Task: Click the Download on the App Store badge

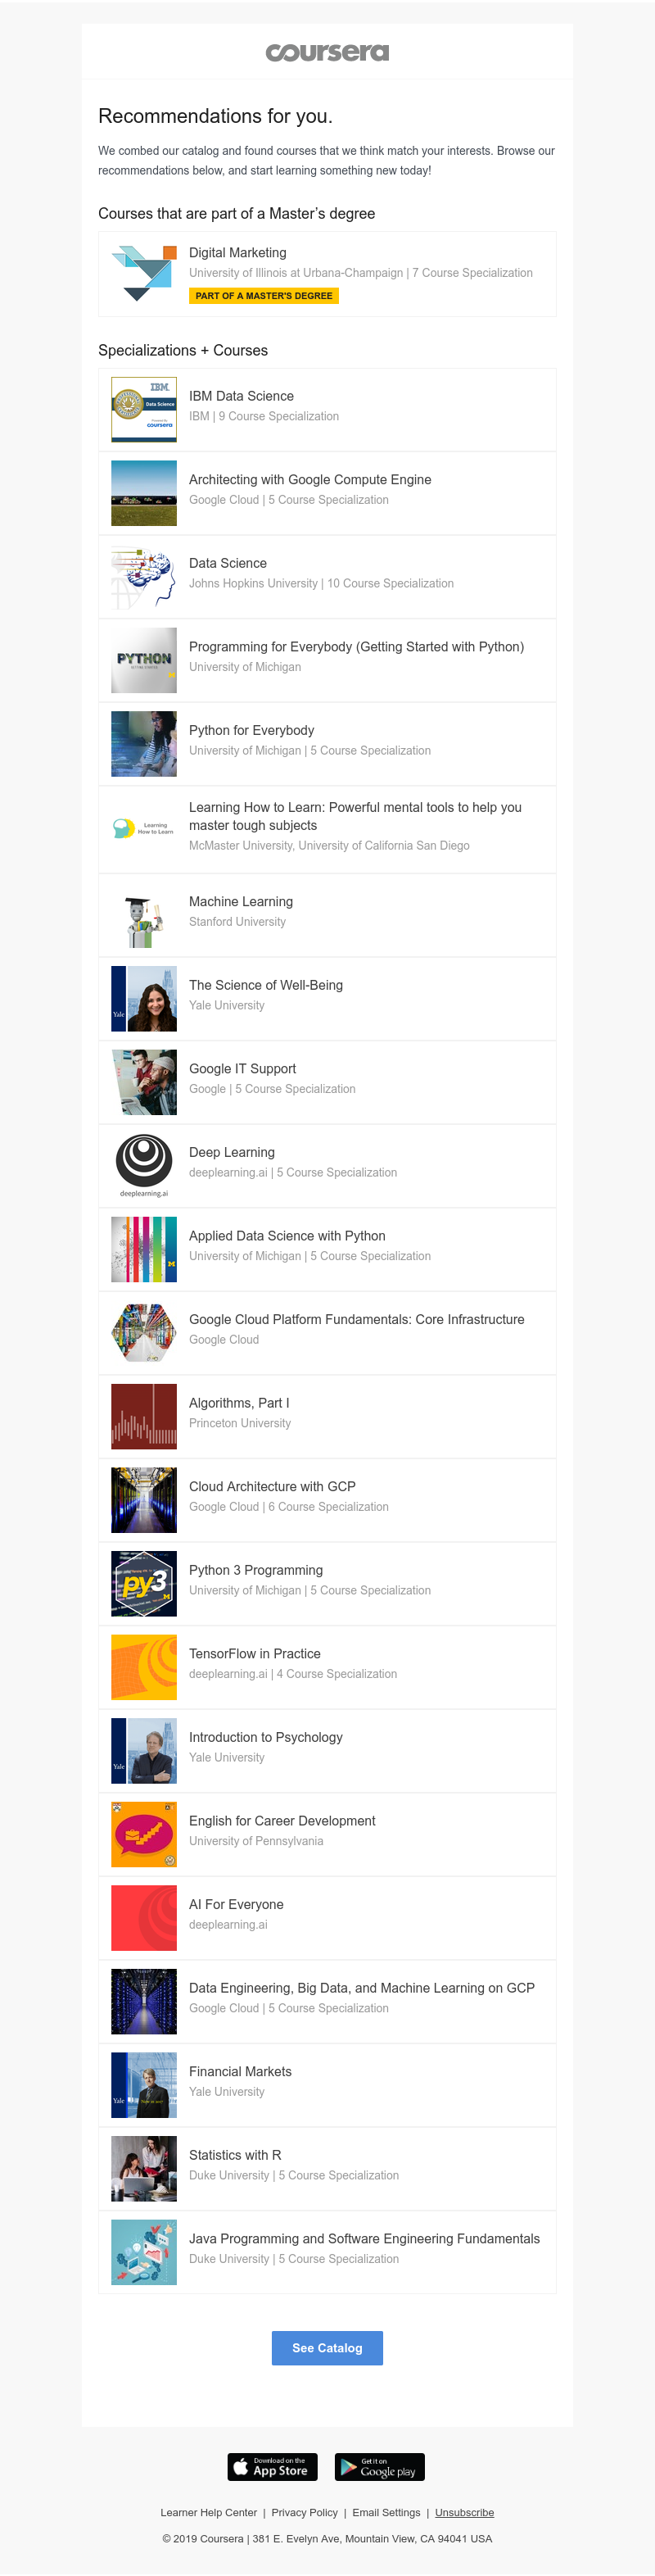Action: [x=272, y=2466]
